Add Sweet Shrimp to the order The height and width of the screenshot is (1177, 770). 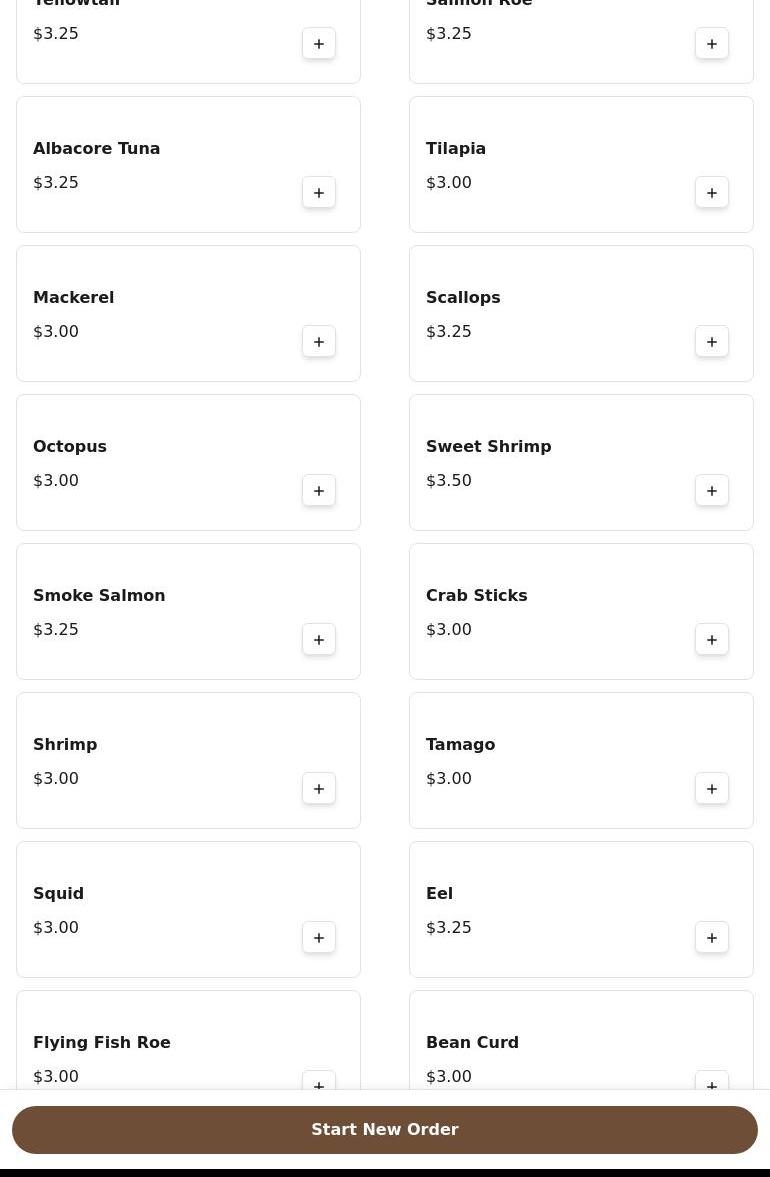(712, 491)
